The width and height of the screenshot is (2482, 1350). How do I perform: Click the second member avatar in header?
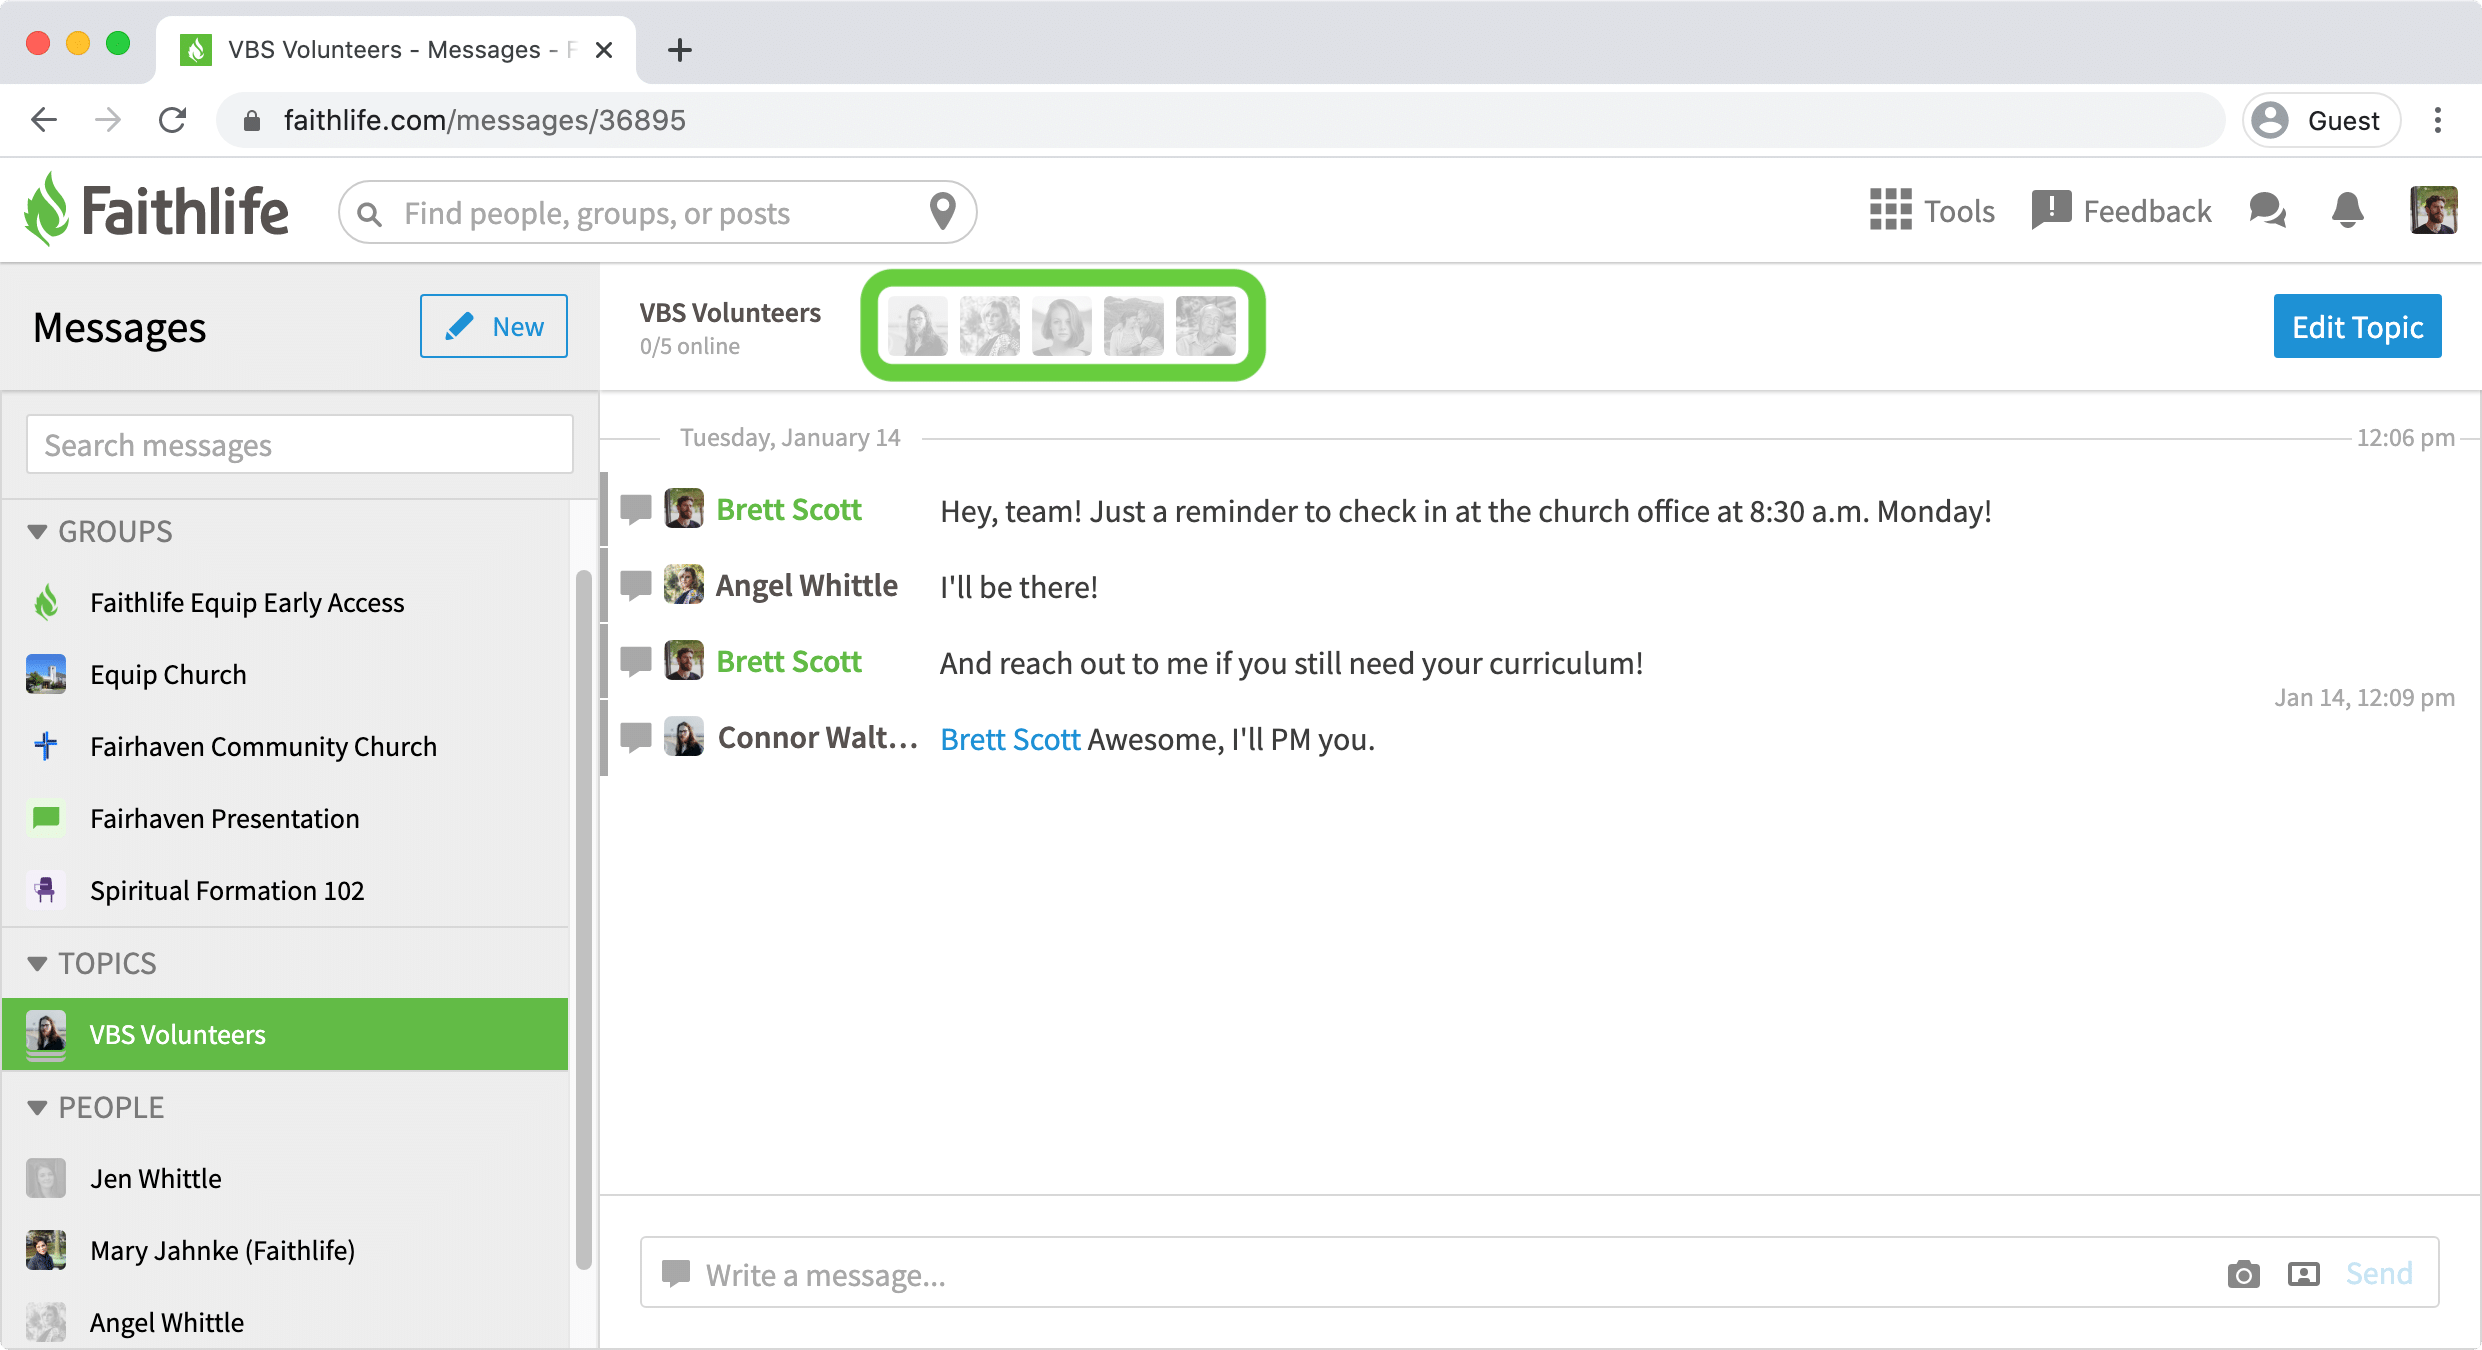990,326
